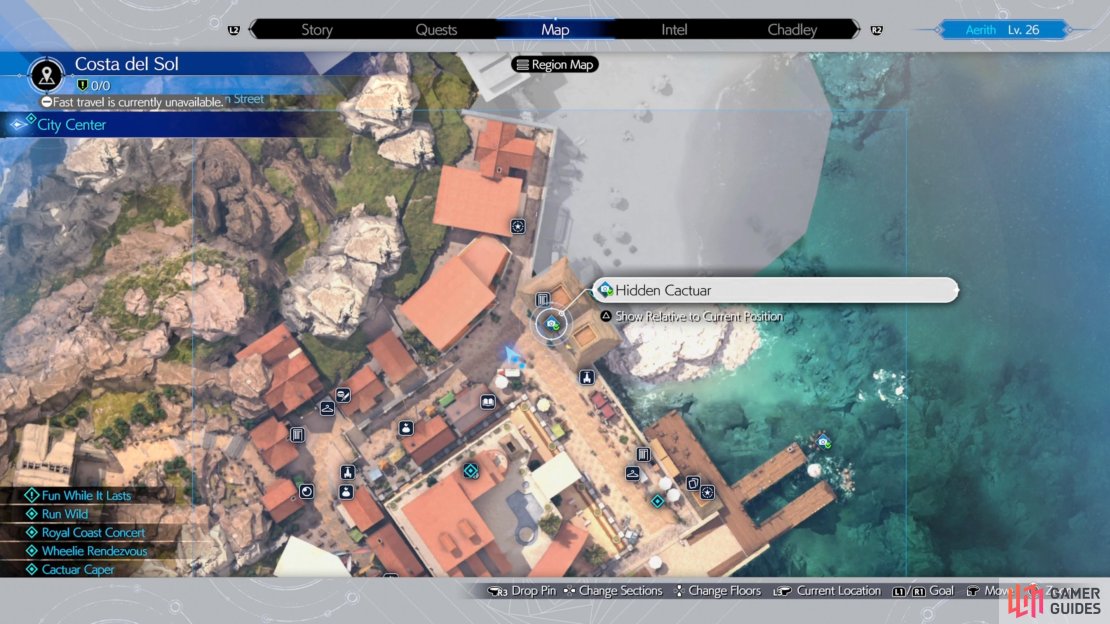1110x624 pixels.
Task: Click the door icon just above the Hidden Cactuar marker
Action: tap(543, 300)
